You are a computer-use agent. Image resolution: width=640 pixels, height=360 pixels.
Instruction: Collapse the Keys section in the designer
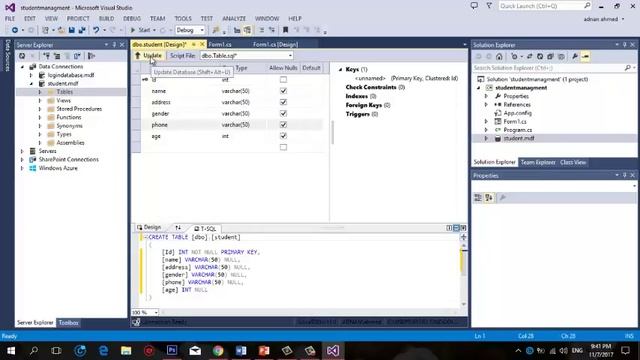coord(340,69)
